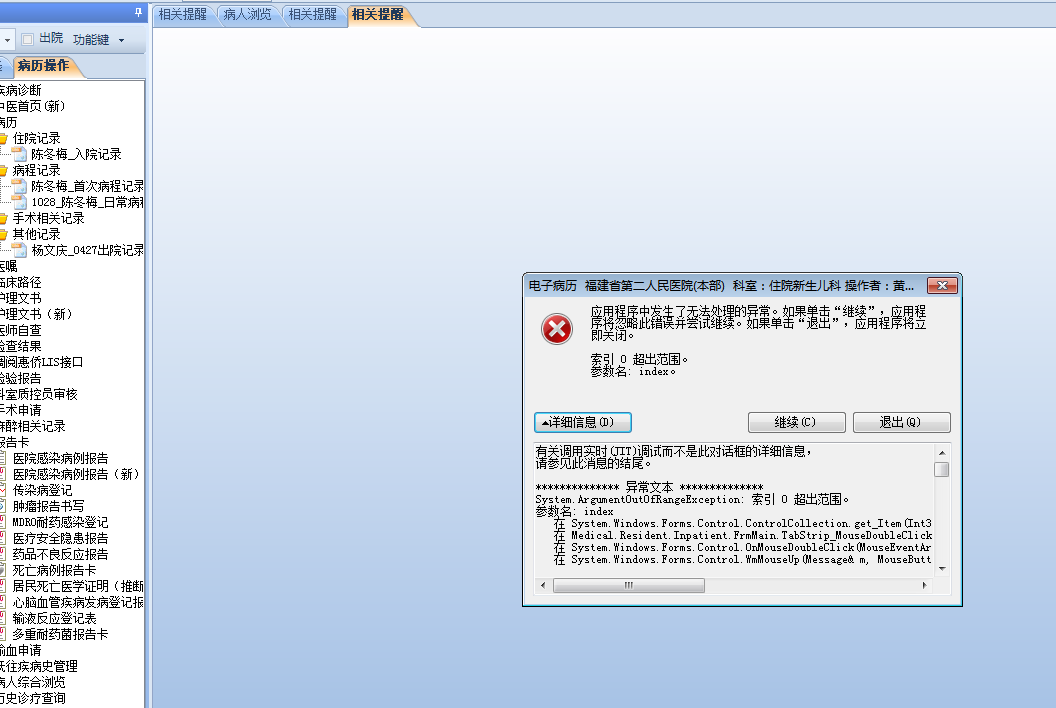Open the 肿瘤报告书写 entry
This screenshot has width=1056, height=708.
coord(48,507)
